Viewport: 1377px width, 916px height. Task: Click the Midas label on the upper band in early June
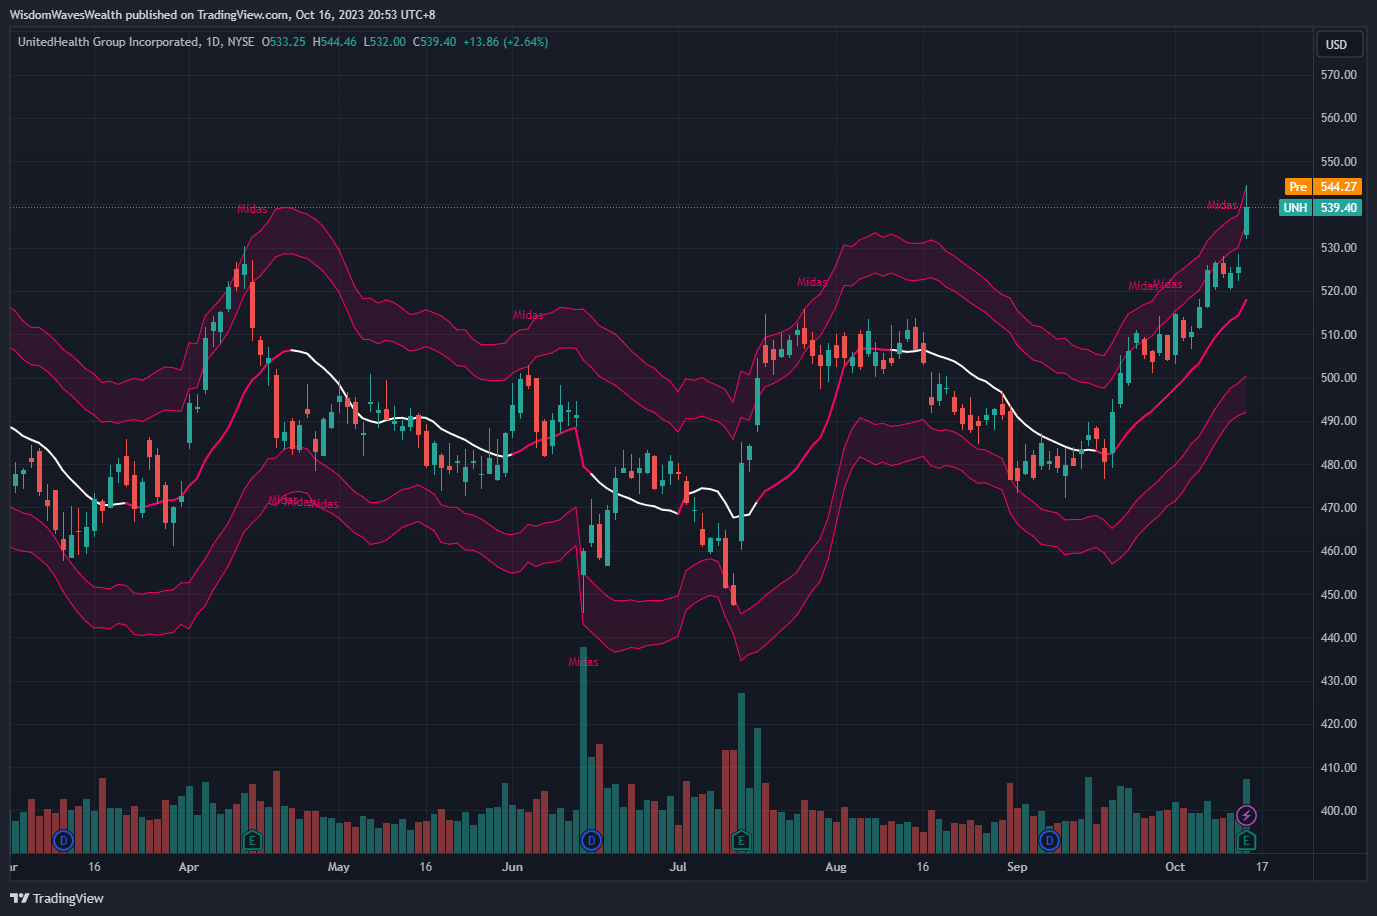(528, 315)
